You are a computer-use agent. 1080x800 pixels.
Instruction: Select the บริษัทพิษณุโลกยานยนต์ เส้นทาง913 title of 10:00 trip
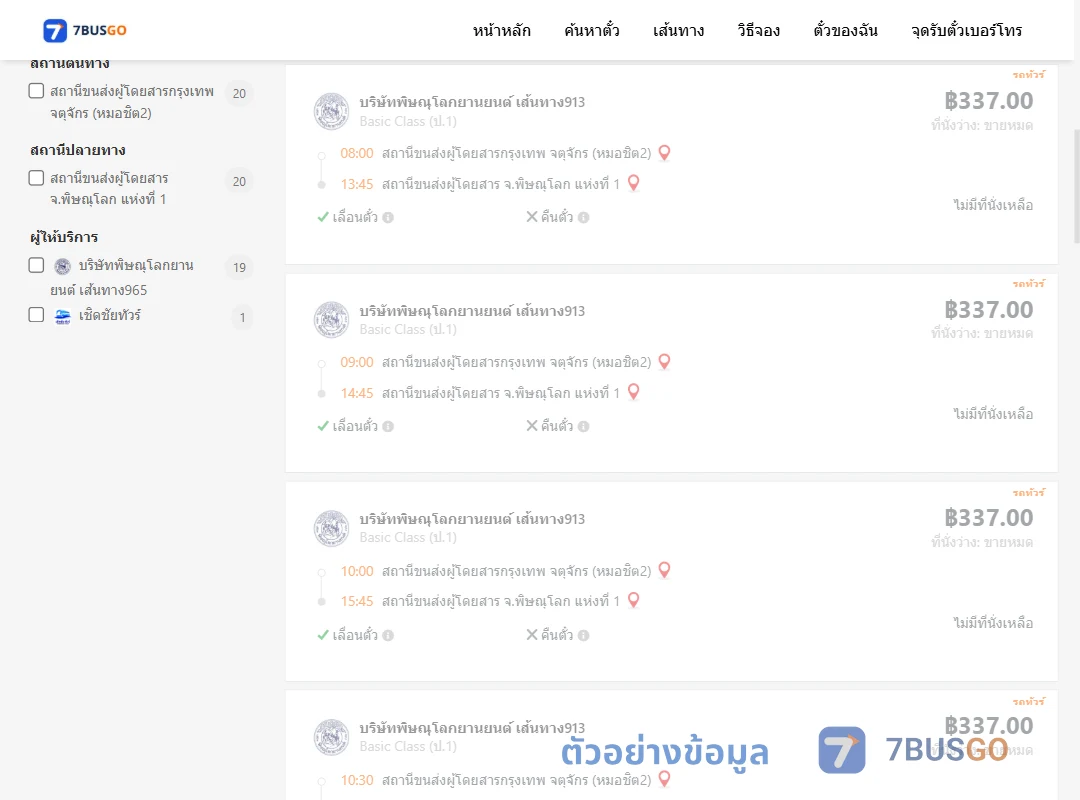pos(472,519)
